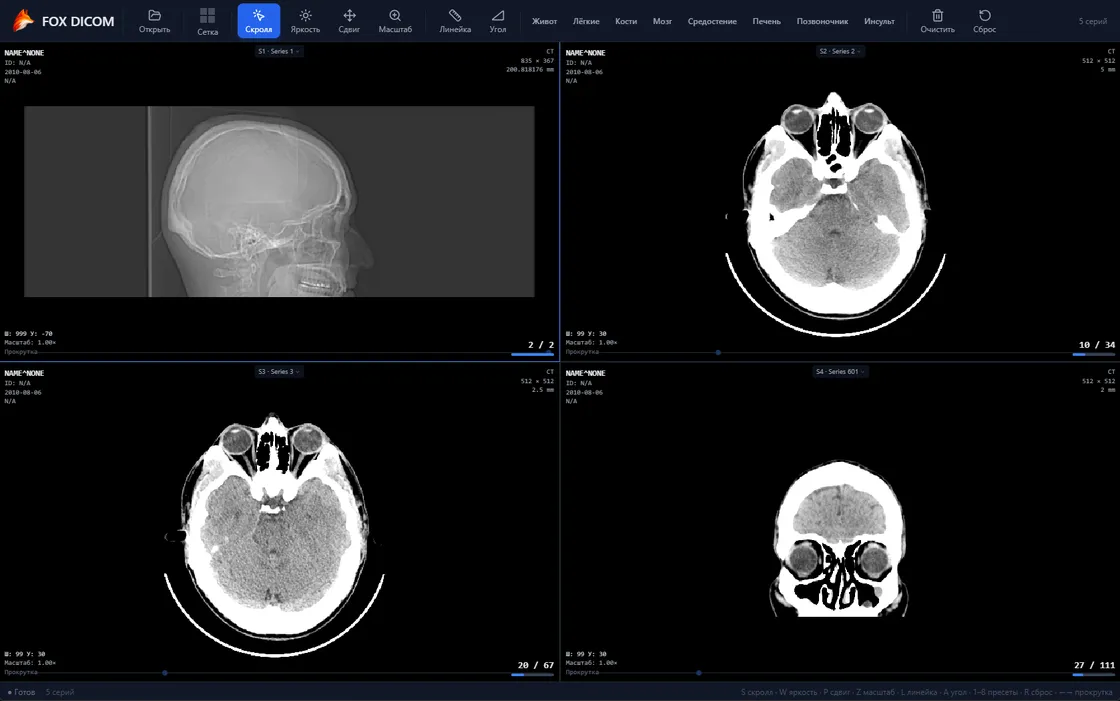The width and height of the screenshot is (1120, 701).
Task: Click the '5 серий' status bar entry
Action: coord(60,692)
